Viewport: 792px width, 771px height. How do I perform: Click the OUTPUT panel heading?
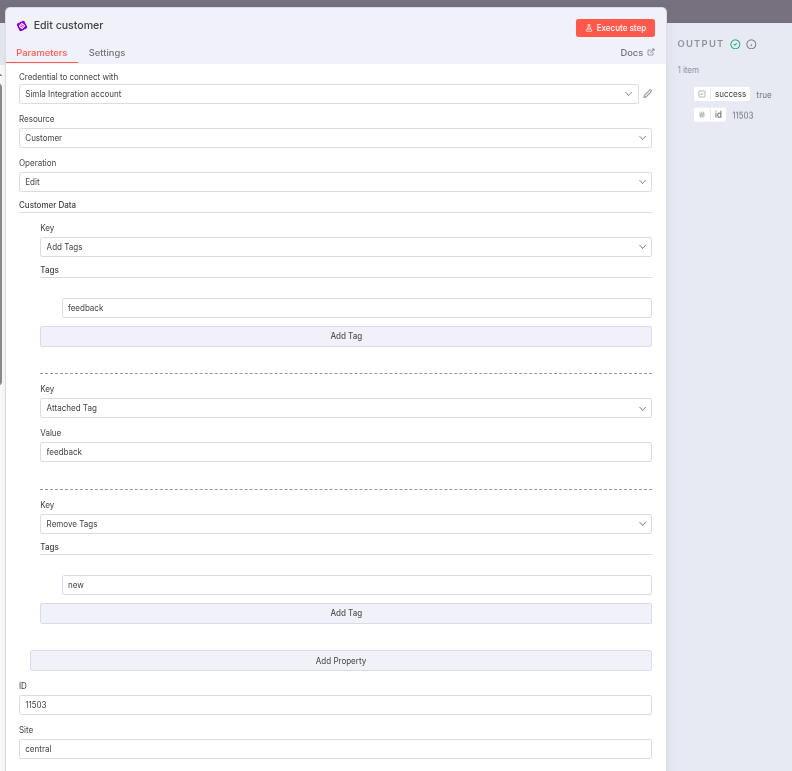[700, 44]
